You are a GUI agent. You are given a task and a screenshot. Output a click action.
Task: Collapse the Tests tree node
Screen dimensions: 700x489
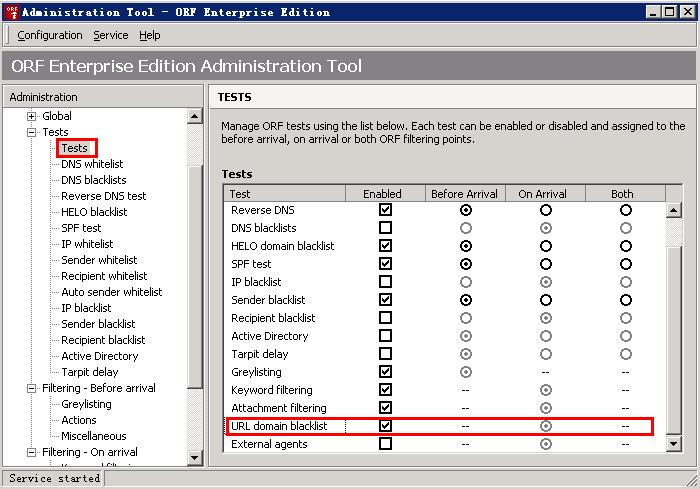pos(31,132)
